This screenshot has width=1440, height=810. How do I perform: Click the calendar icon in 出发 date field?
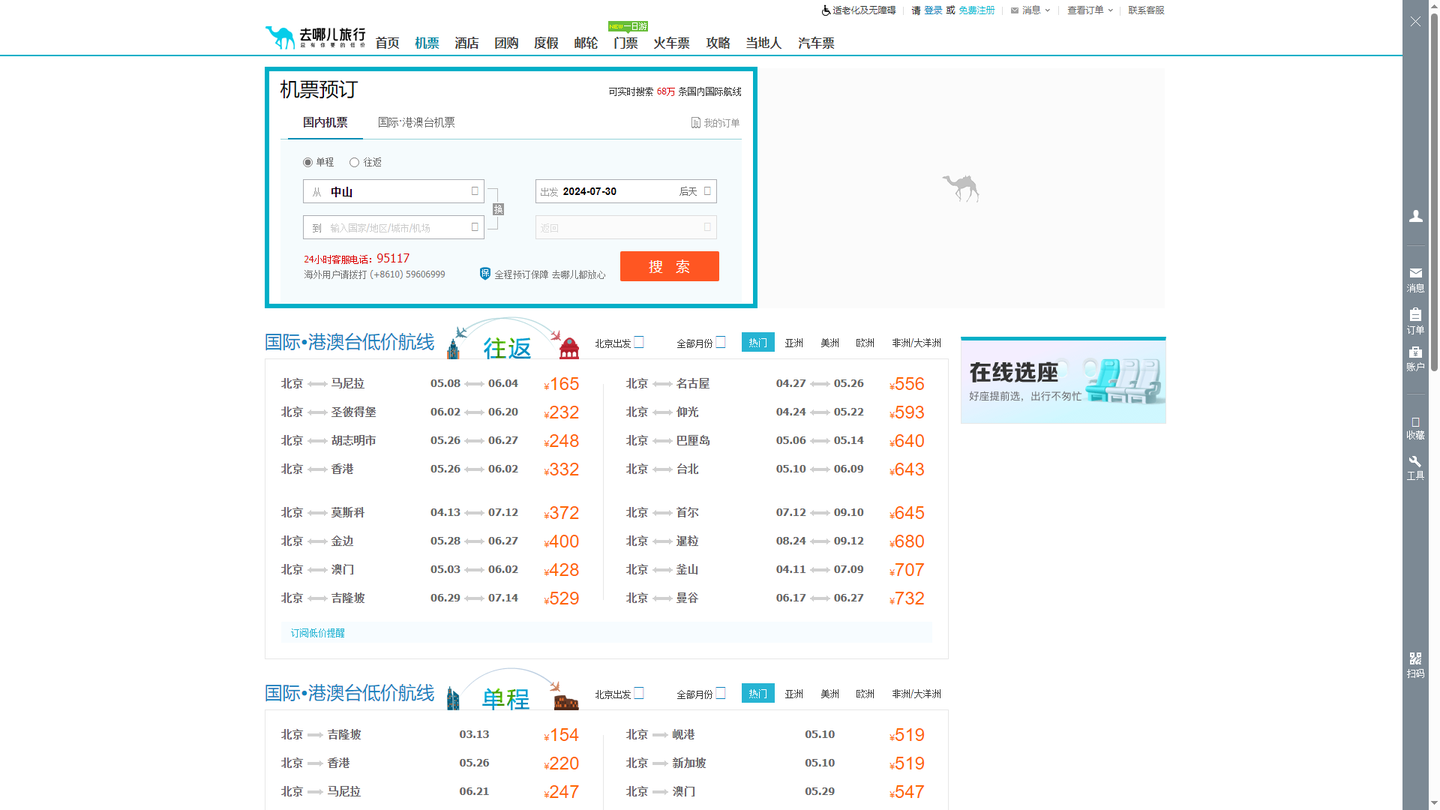click(x=707, y=191)
